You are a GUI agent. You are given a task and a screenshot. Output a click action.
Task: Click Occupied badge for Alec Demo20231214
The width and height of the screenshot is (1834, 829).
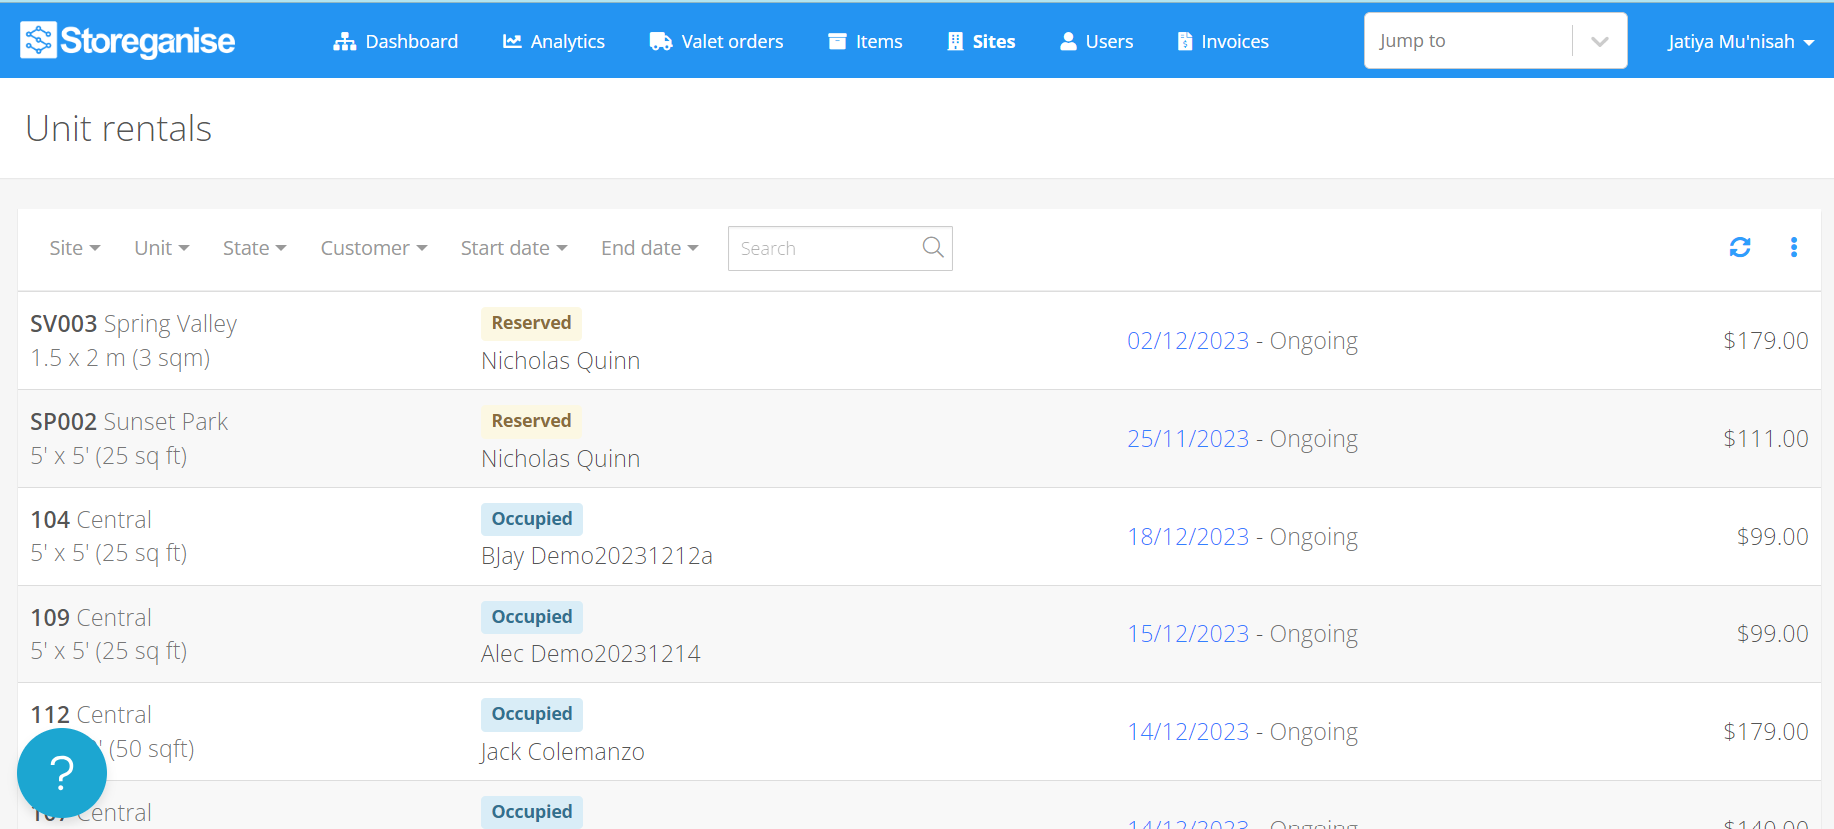(532, 617)
